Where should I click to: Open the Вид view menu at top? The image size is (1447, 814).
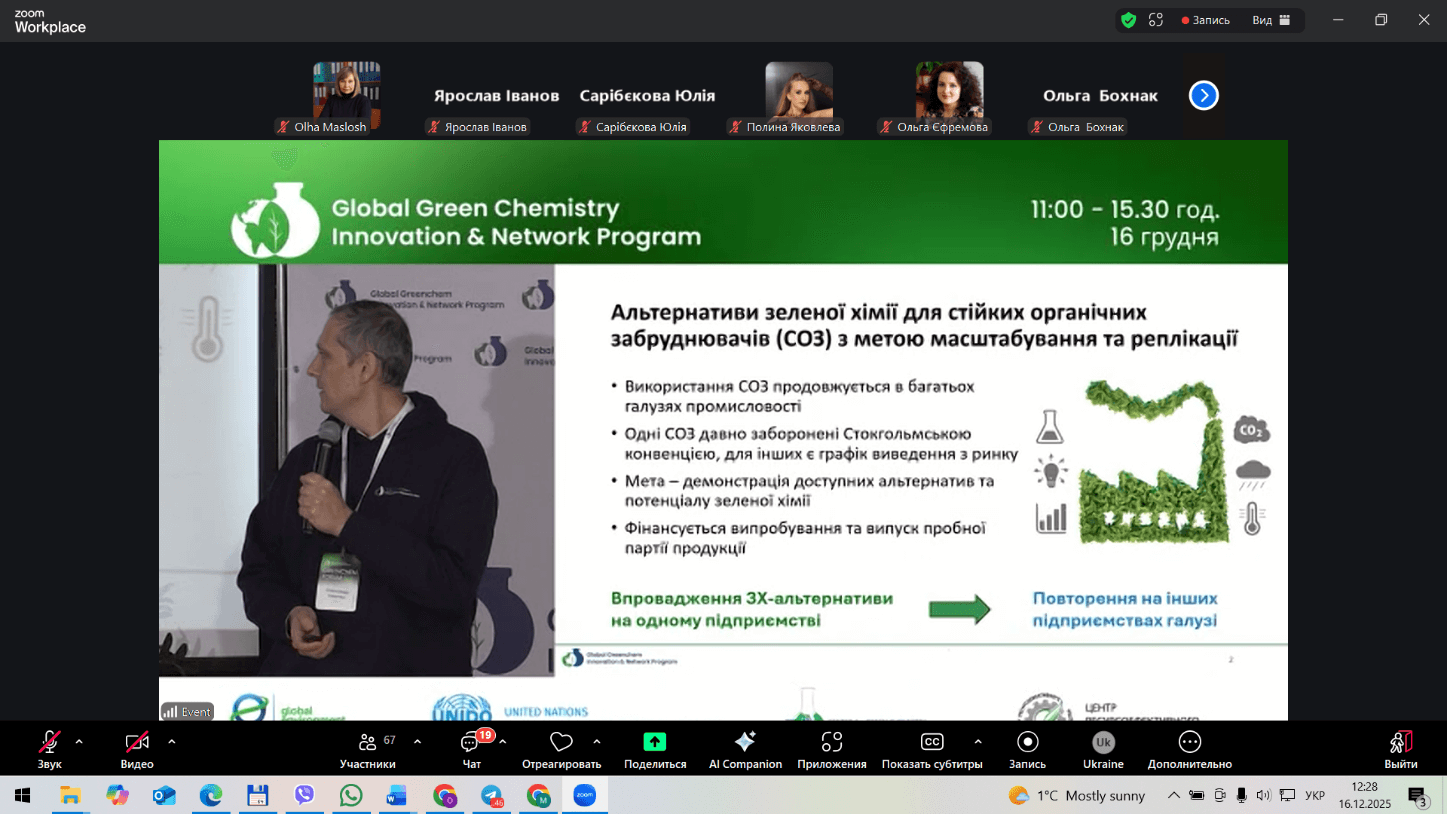click(1271, 20)
